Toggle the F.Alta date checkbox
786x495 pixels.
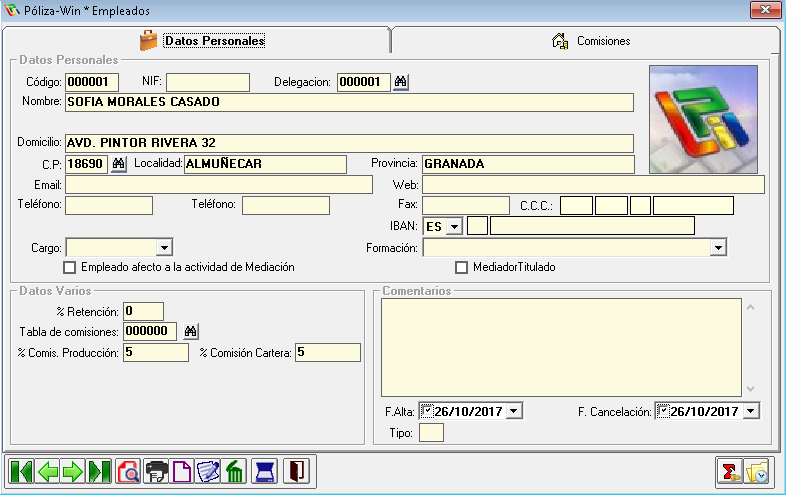(x=427, y=412)
